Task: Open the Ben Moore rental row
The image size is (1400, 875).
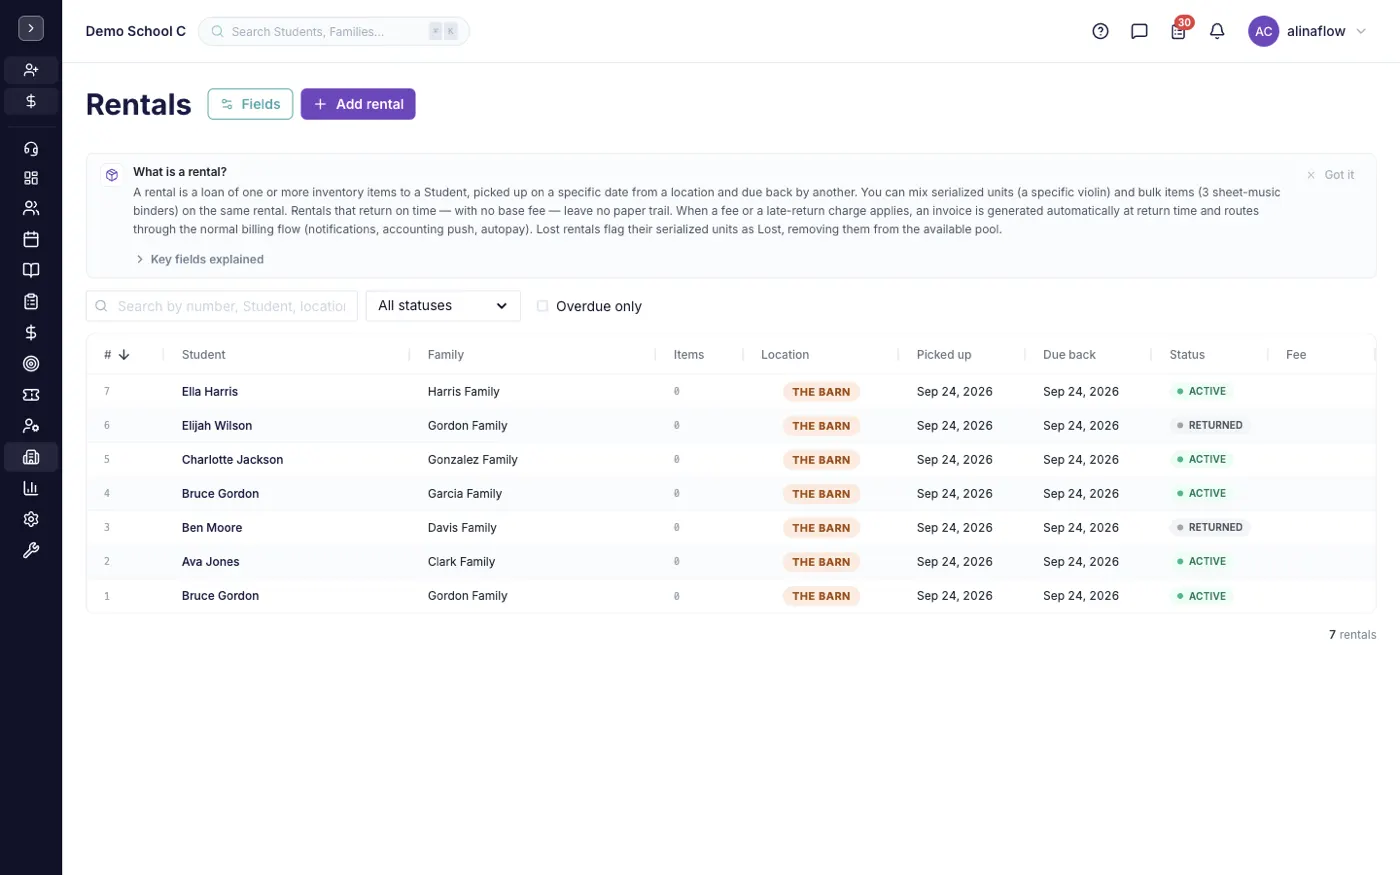Action: (731, 528)
